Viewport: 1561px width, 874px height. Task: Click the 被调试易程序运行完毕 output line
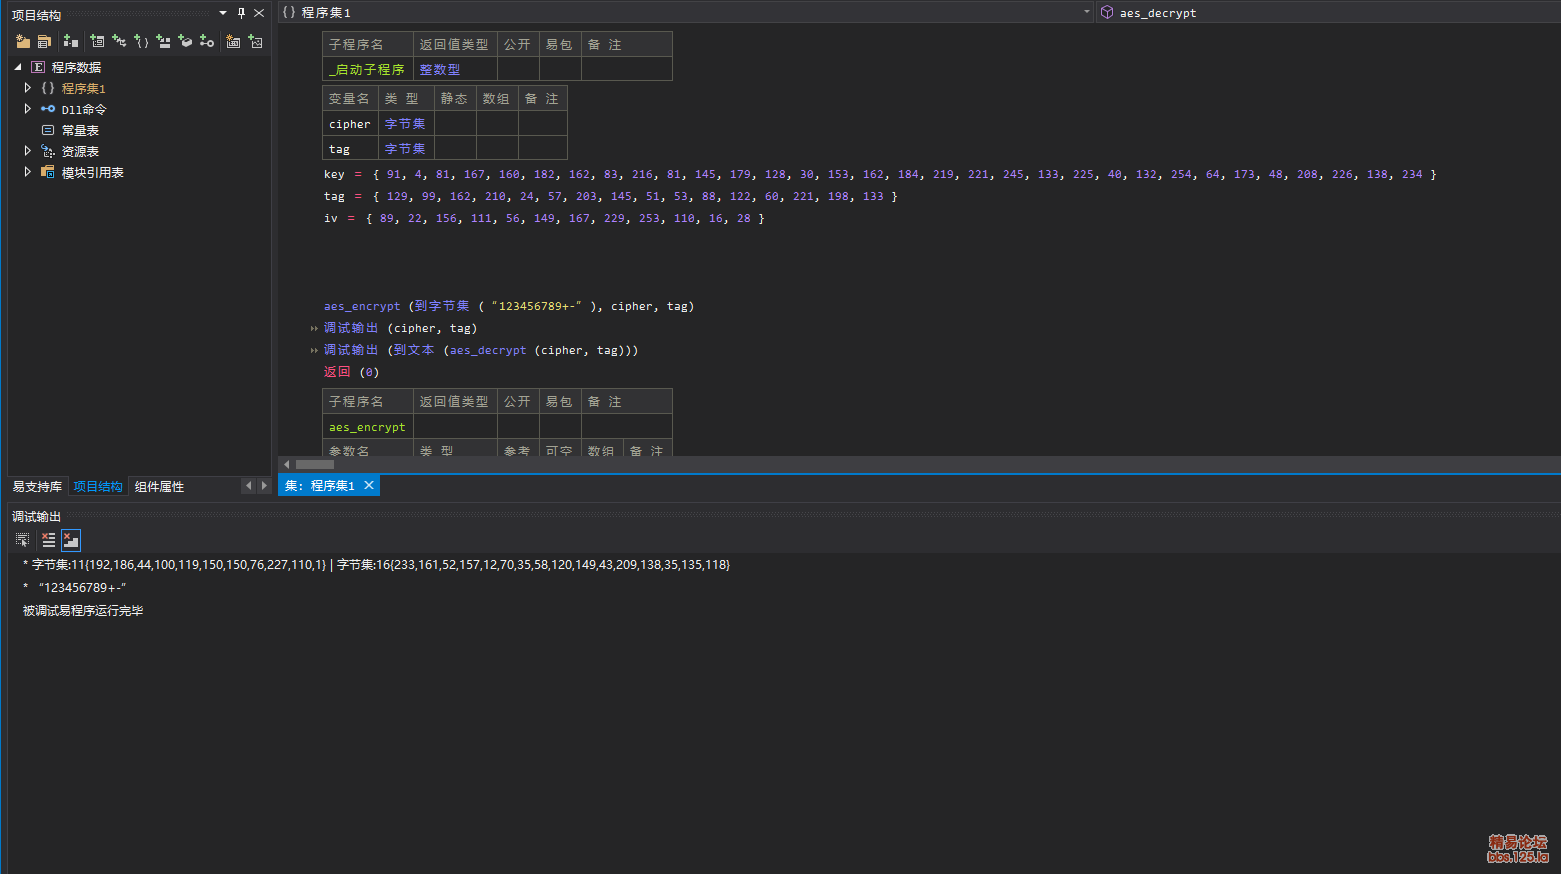pos(83,610)
